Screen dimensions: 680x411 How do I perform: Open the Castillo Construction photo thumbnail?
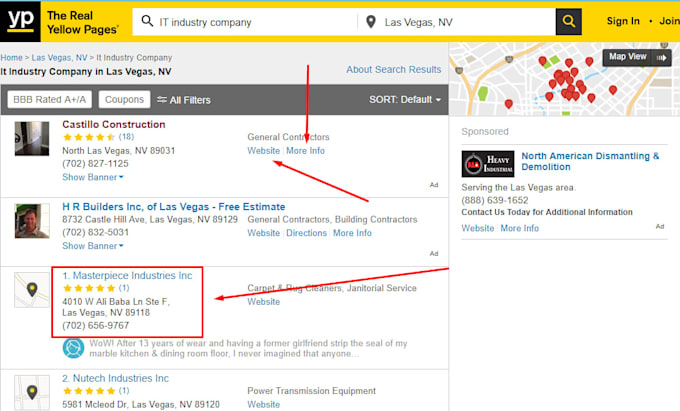[x=32, y=138]
